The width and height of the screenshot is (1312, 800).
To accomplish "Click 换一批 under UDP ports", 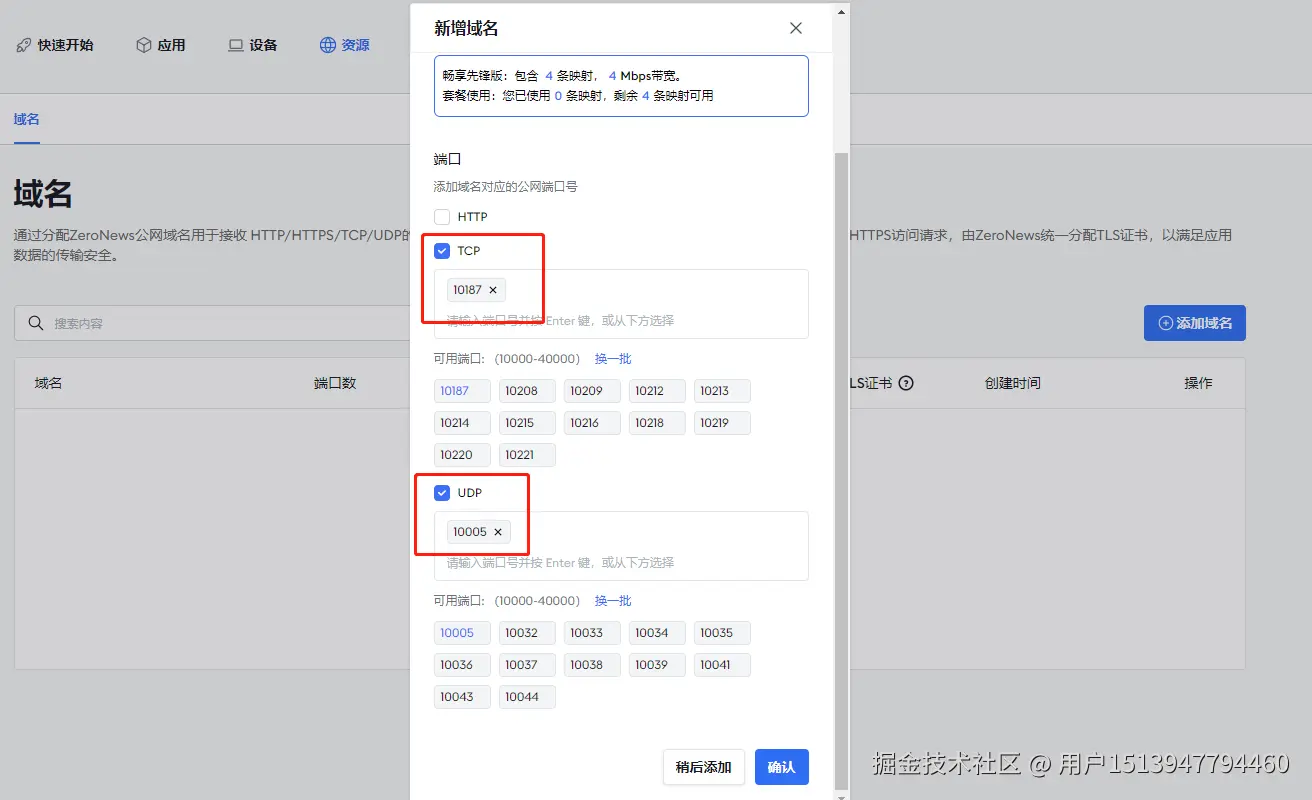I will [x=613, y=601].
